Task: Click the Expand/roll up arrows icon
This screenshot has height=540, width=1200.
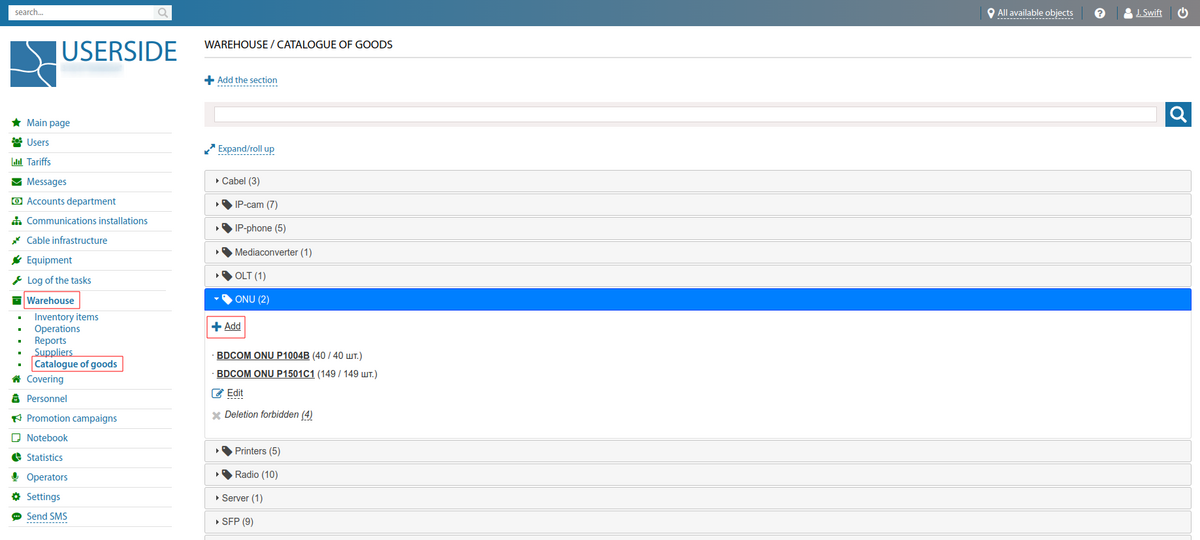Action: 210,149
